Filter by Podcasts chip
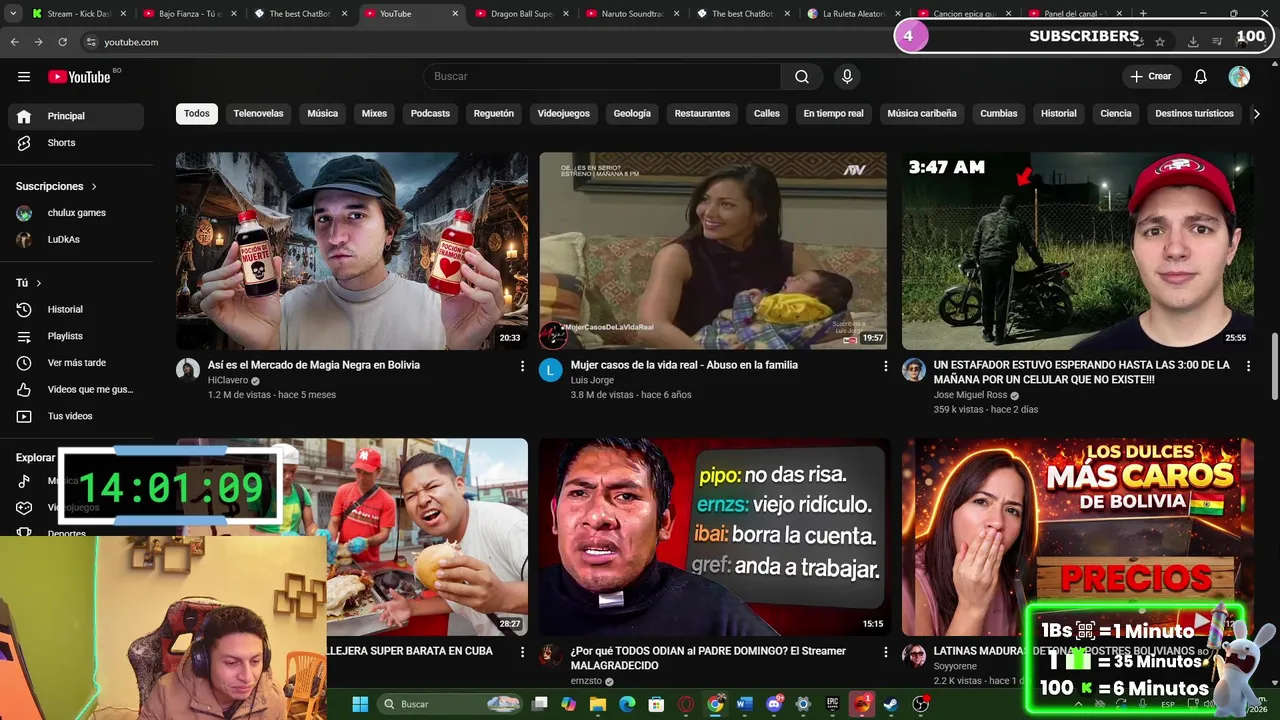Image resolution: width=1280 pixels, height=720 pixels. (430, 114)
